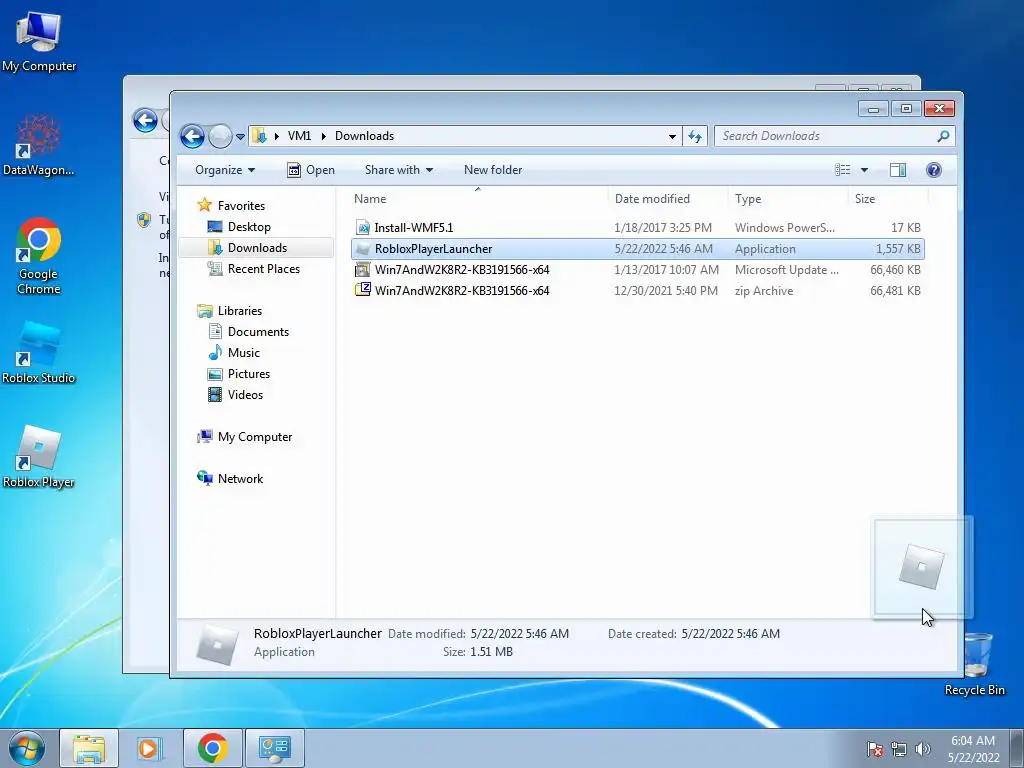Open Chrome from the taskbar
The width and height of the screenshot is (1024, 768).
pos(213,748)
